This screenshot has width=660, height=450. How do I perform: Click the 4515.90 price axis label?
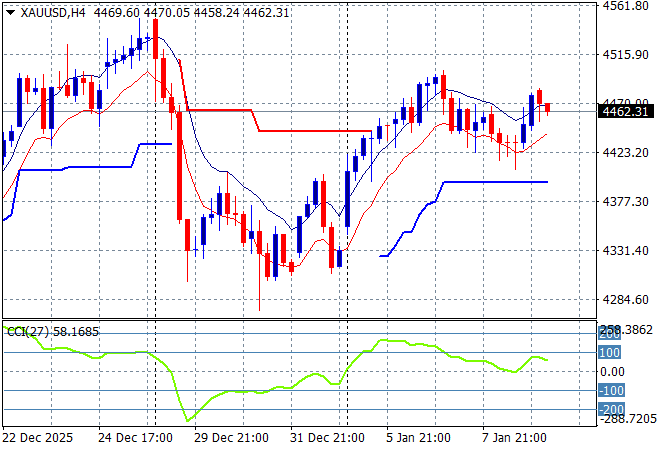pyautogui.click(x=626, y=55)
